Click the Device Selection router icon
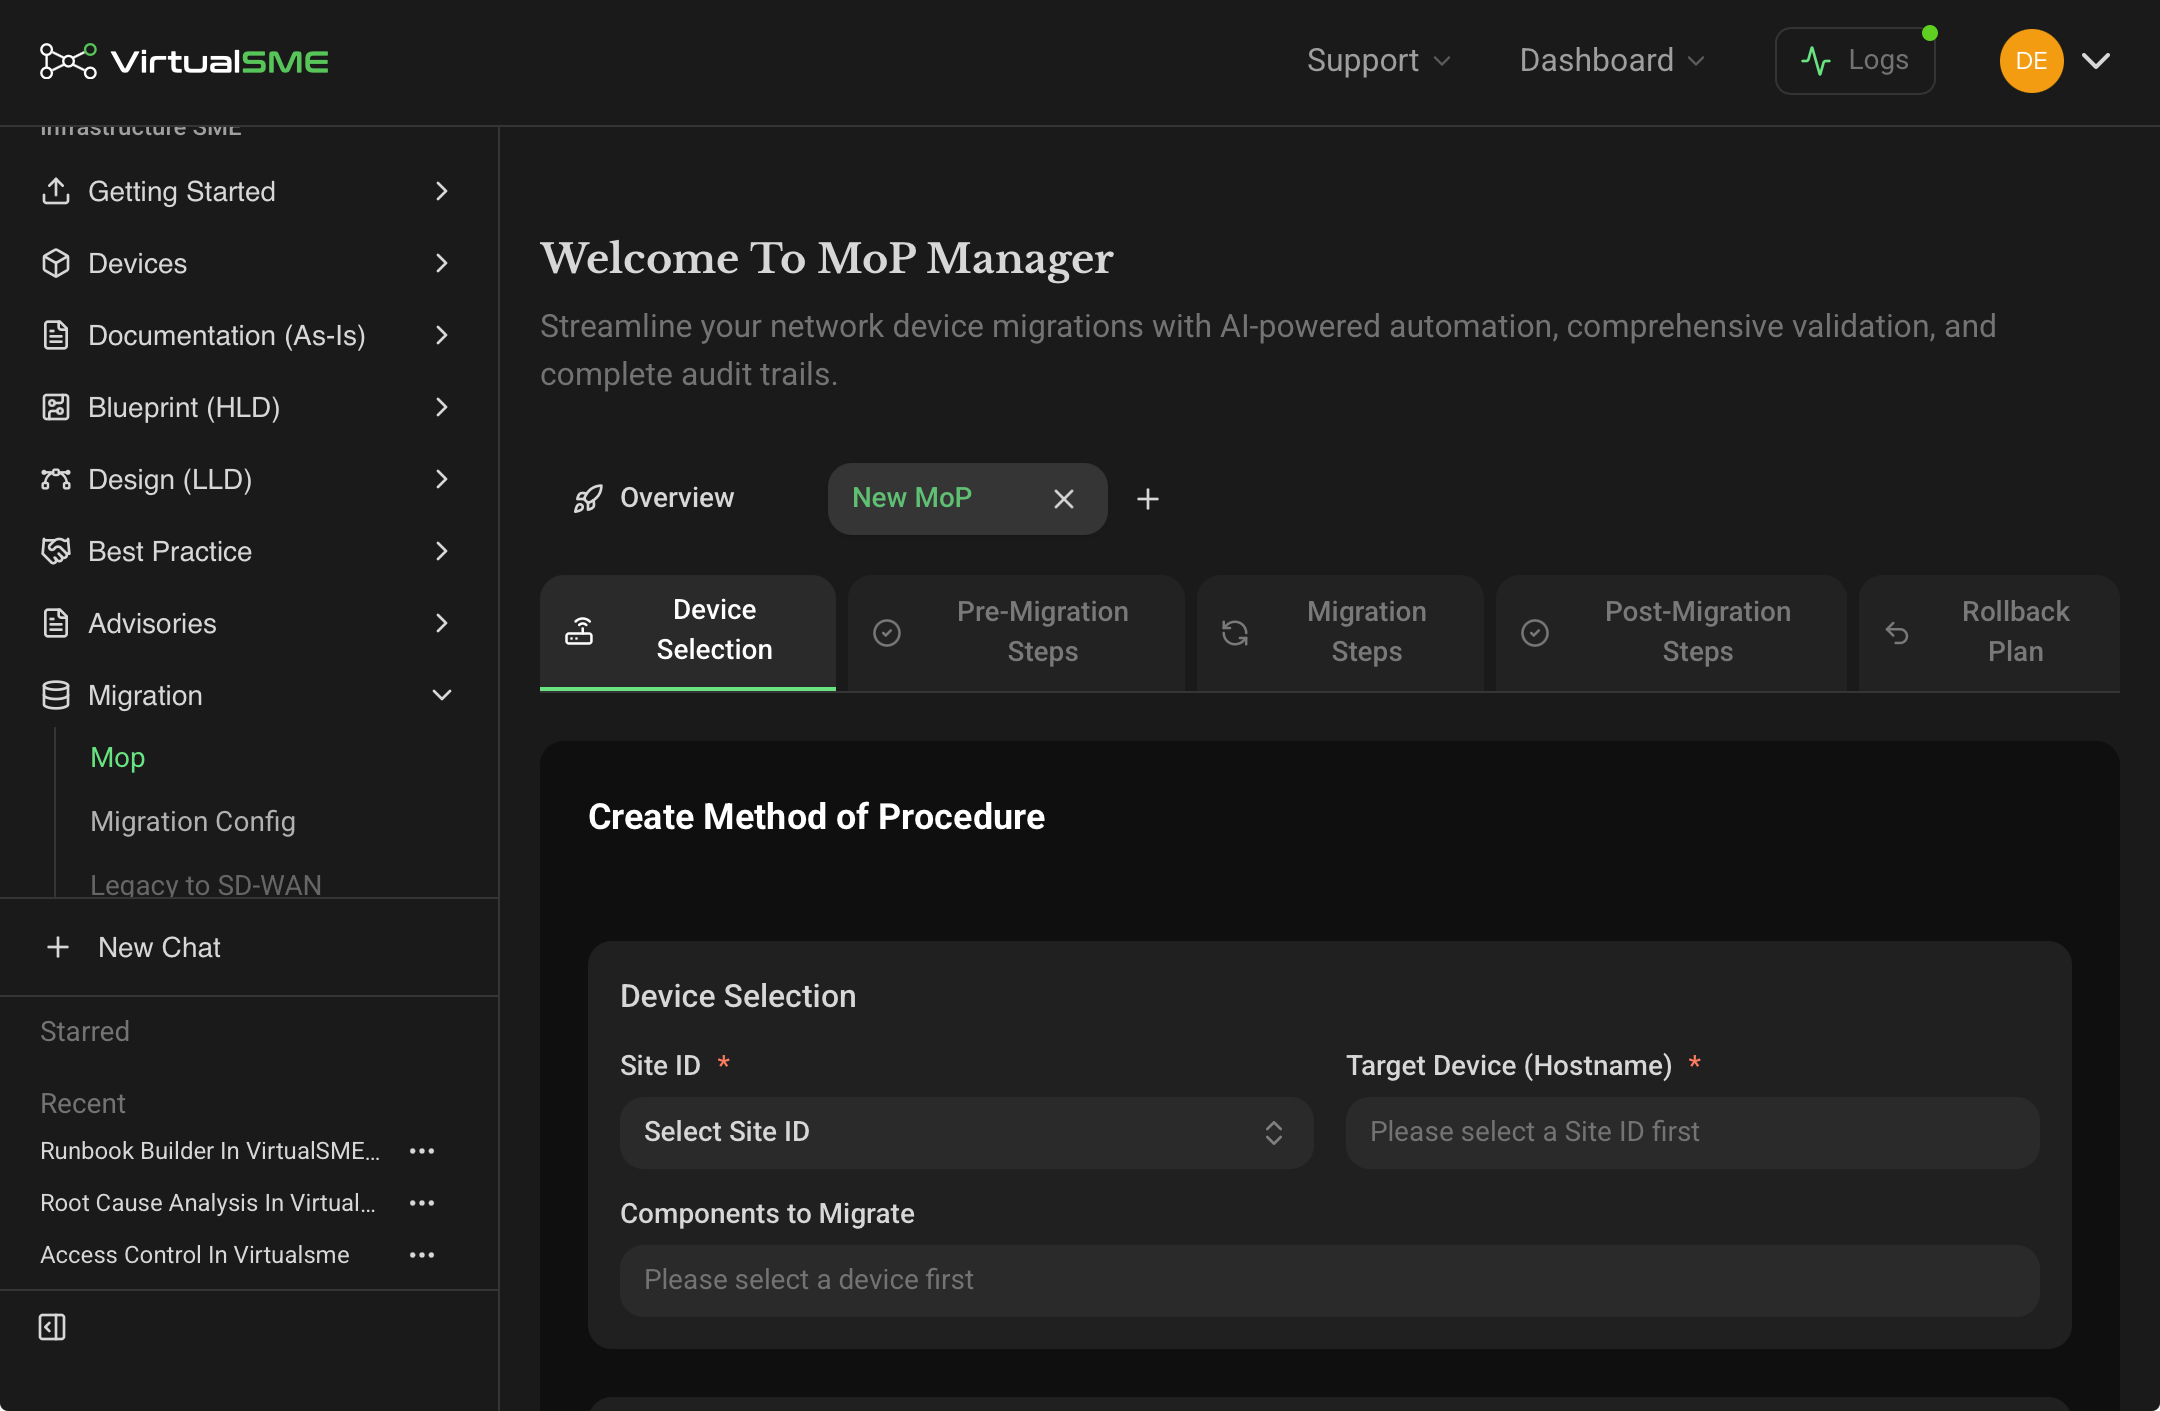The width and height of the screenshot is (2160, 1411). [x=579, y=631]
